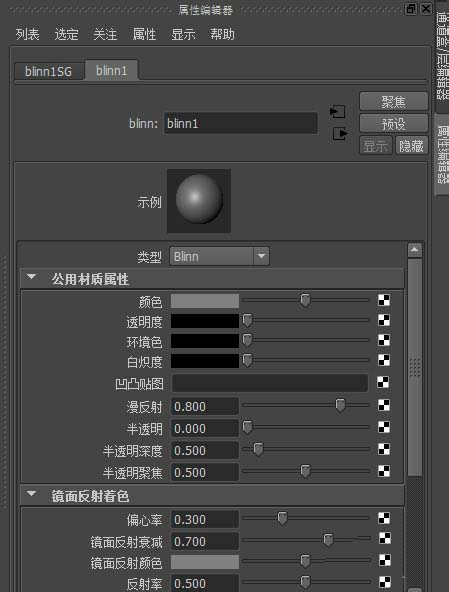Click the 漫反射 slider handle
The width and height of the screenshot is (449, 592).
coord(340,405)
